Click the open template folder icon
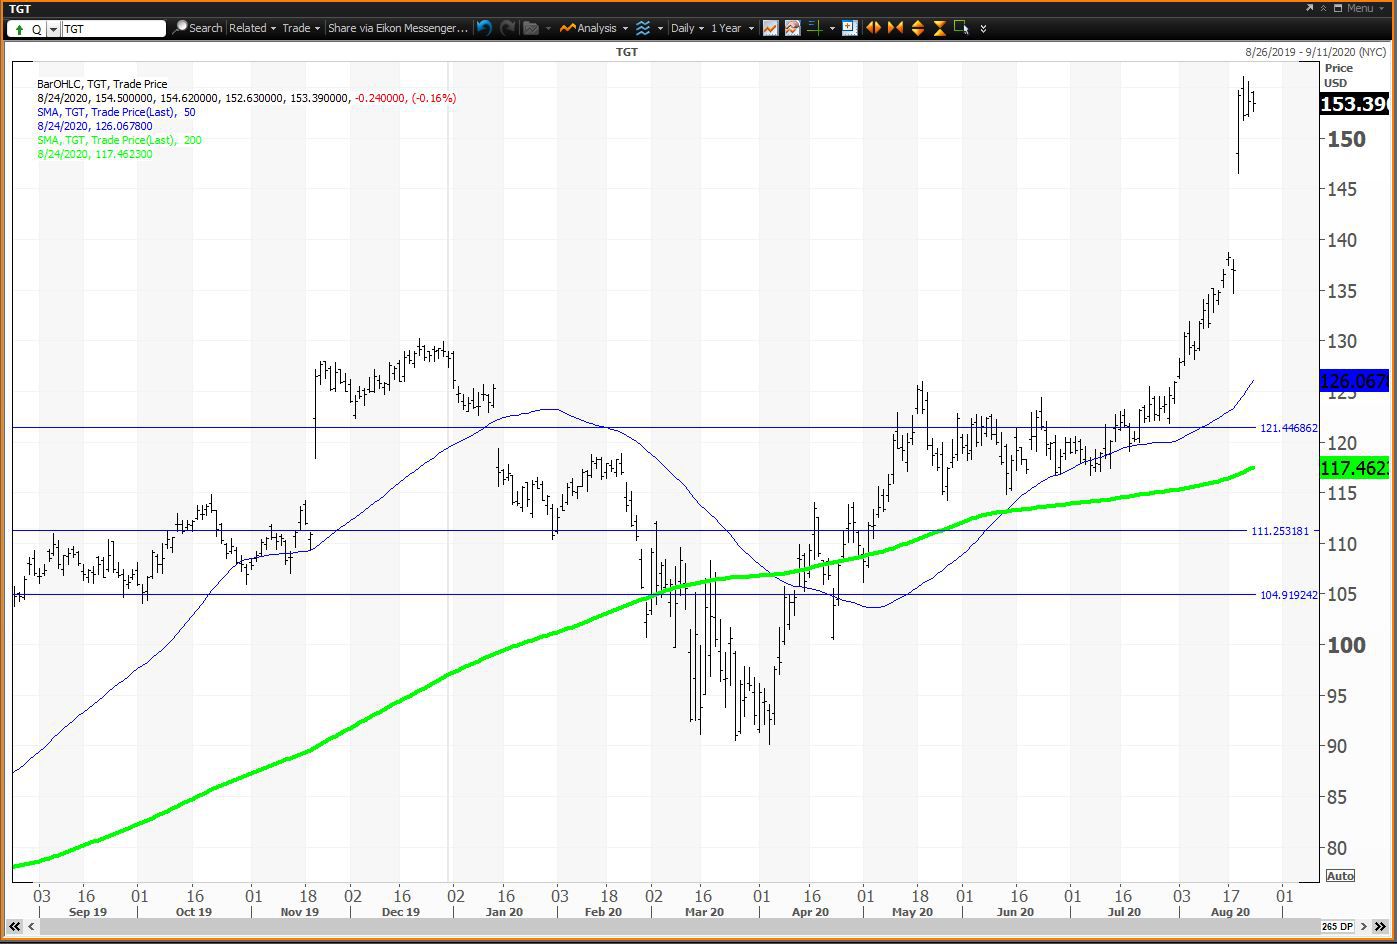 point(531,28)
